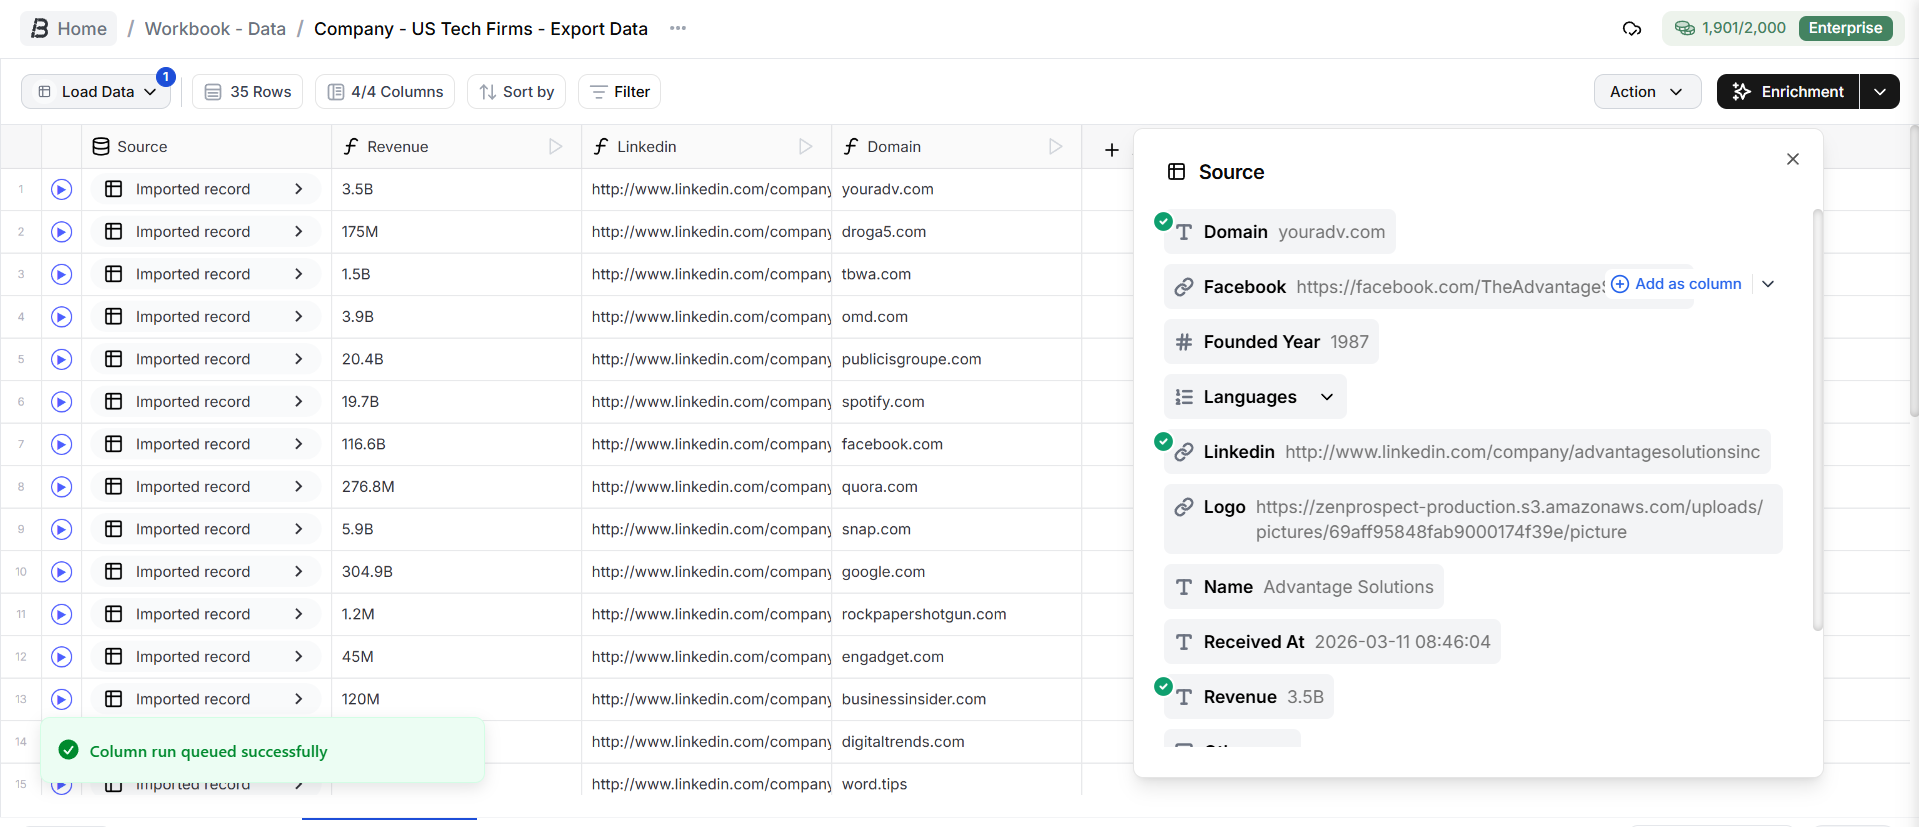Open the 4/4 Columns selector
Viewport: 1919px width, 827px height.
(385, 92)
